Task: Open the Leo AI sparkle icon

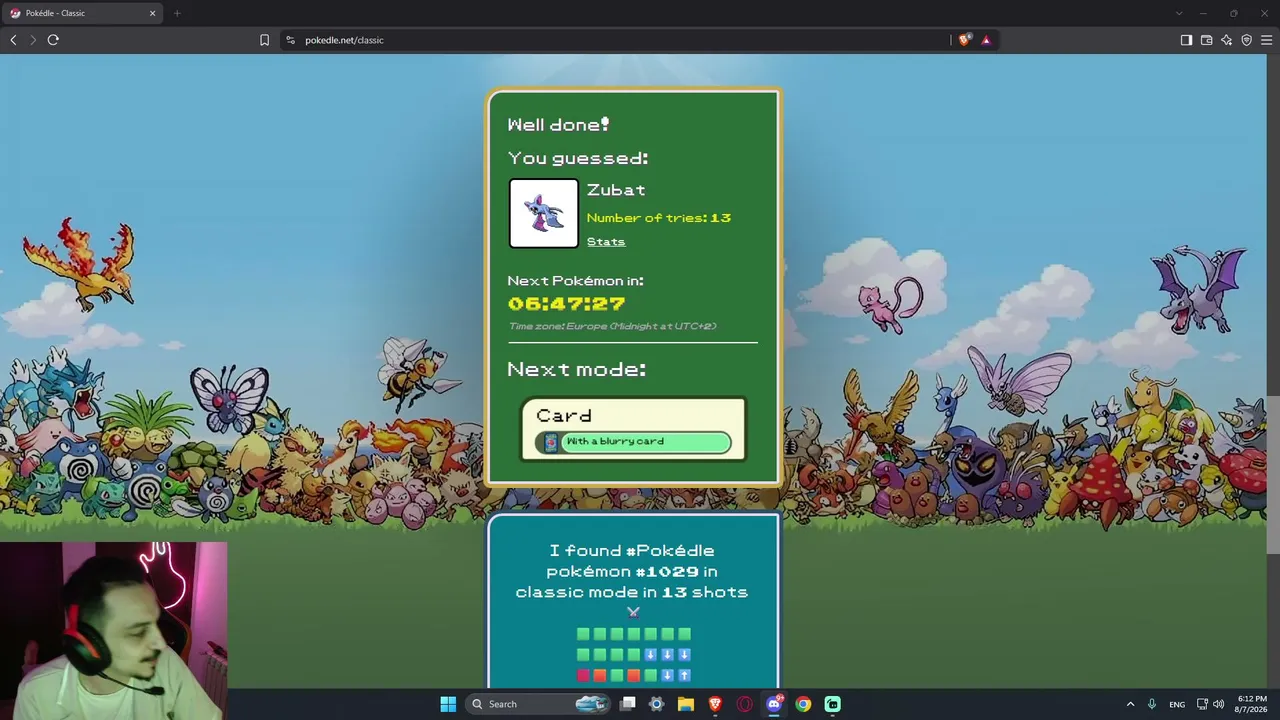Action: [x=1226, y=40]
